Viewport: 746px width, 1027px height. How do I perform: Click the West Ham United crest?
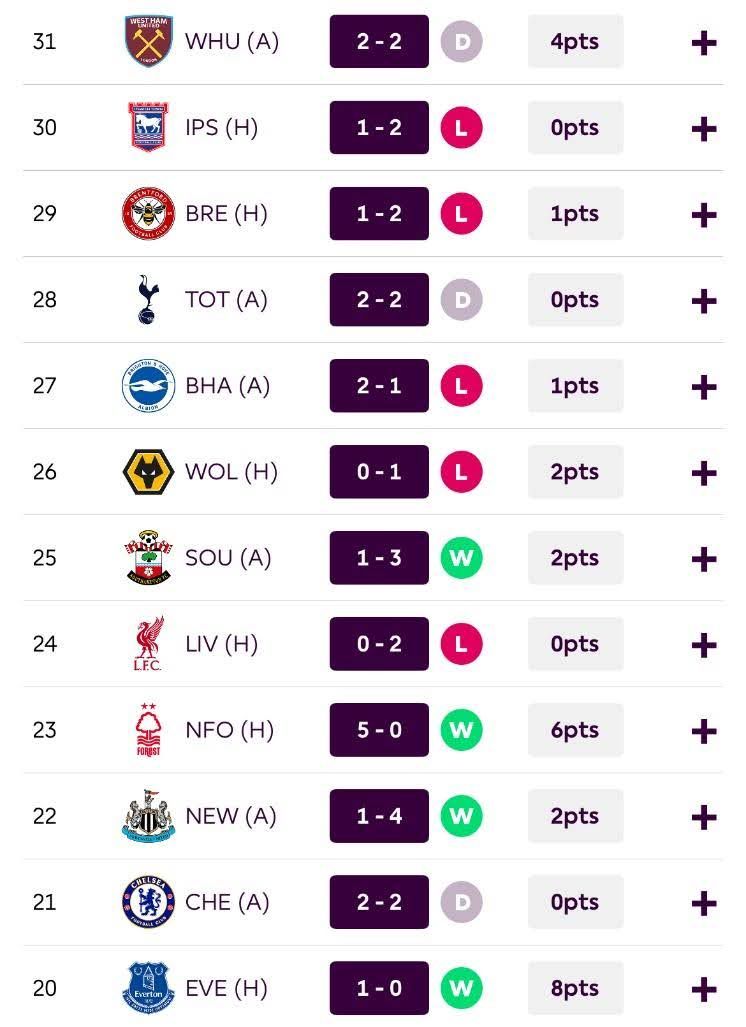(149, 41)
